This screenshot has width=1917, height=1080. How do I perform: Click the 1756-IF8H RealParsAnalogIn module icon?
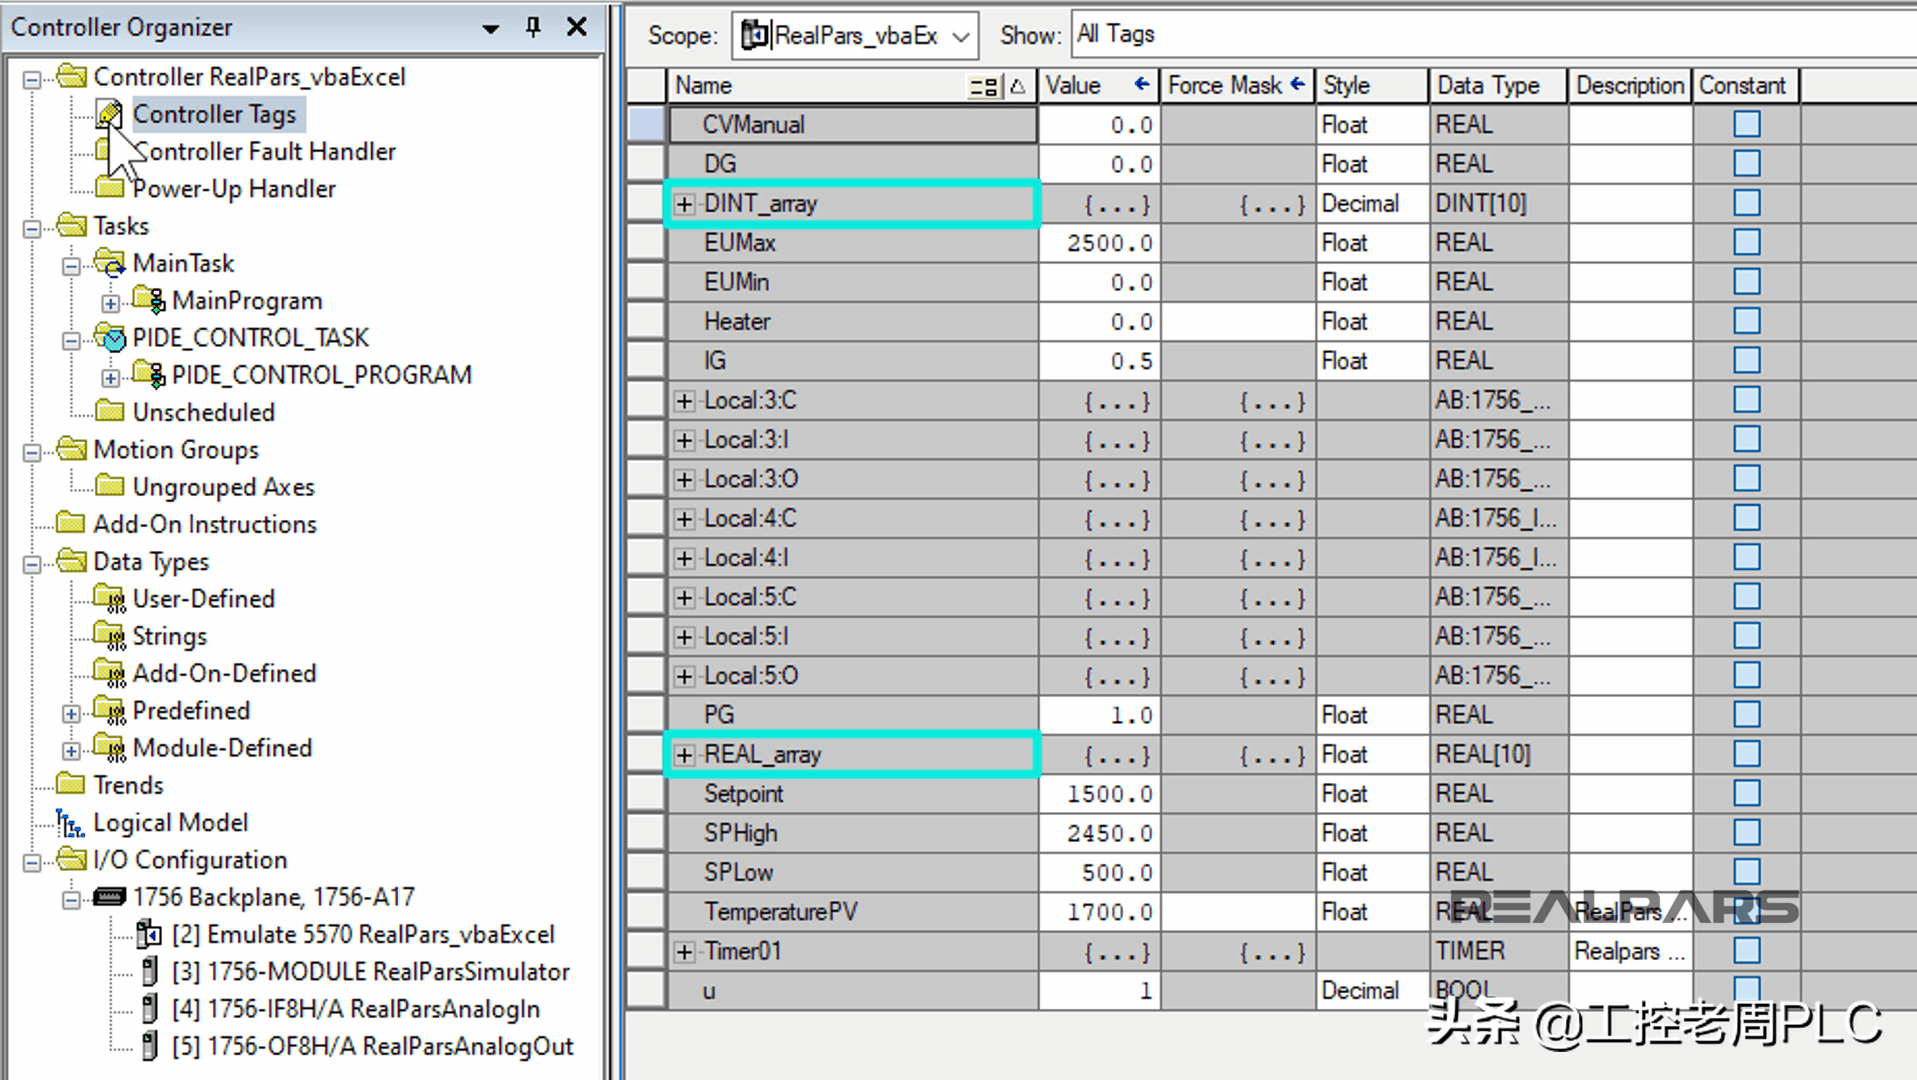[150, 1008]
